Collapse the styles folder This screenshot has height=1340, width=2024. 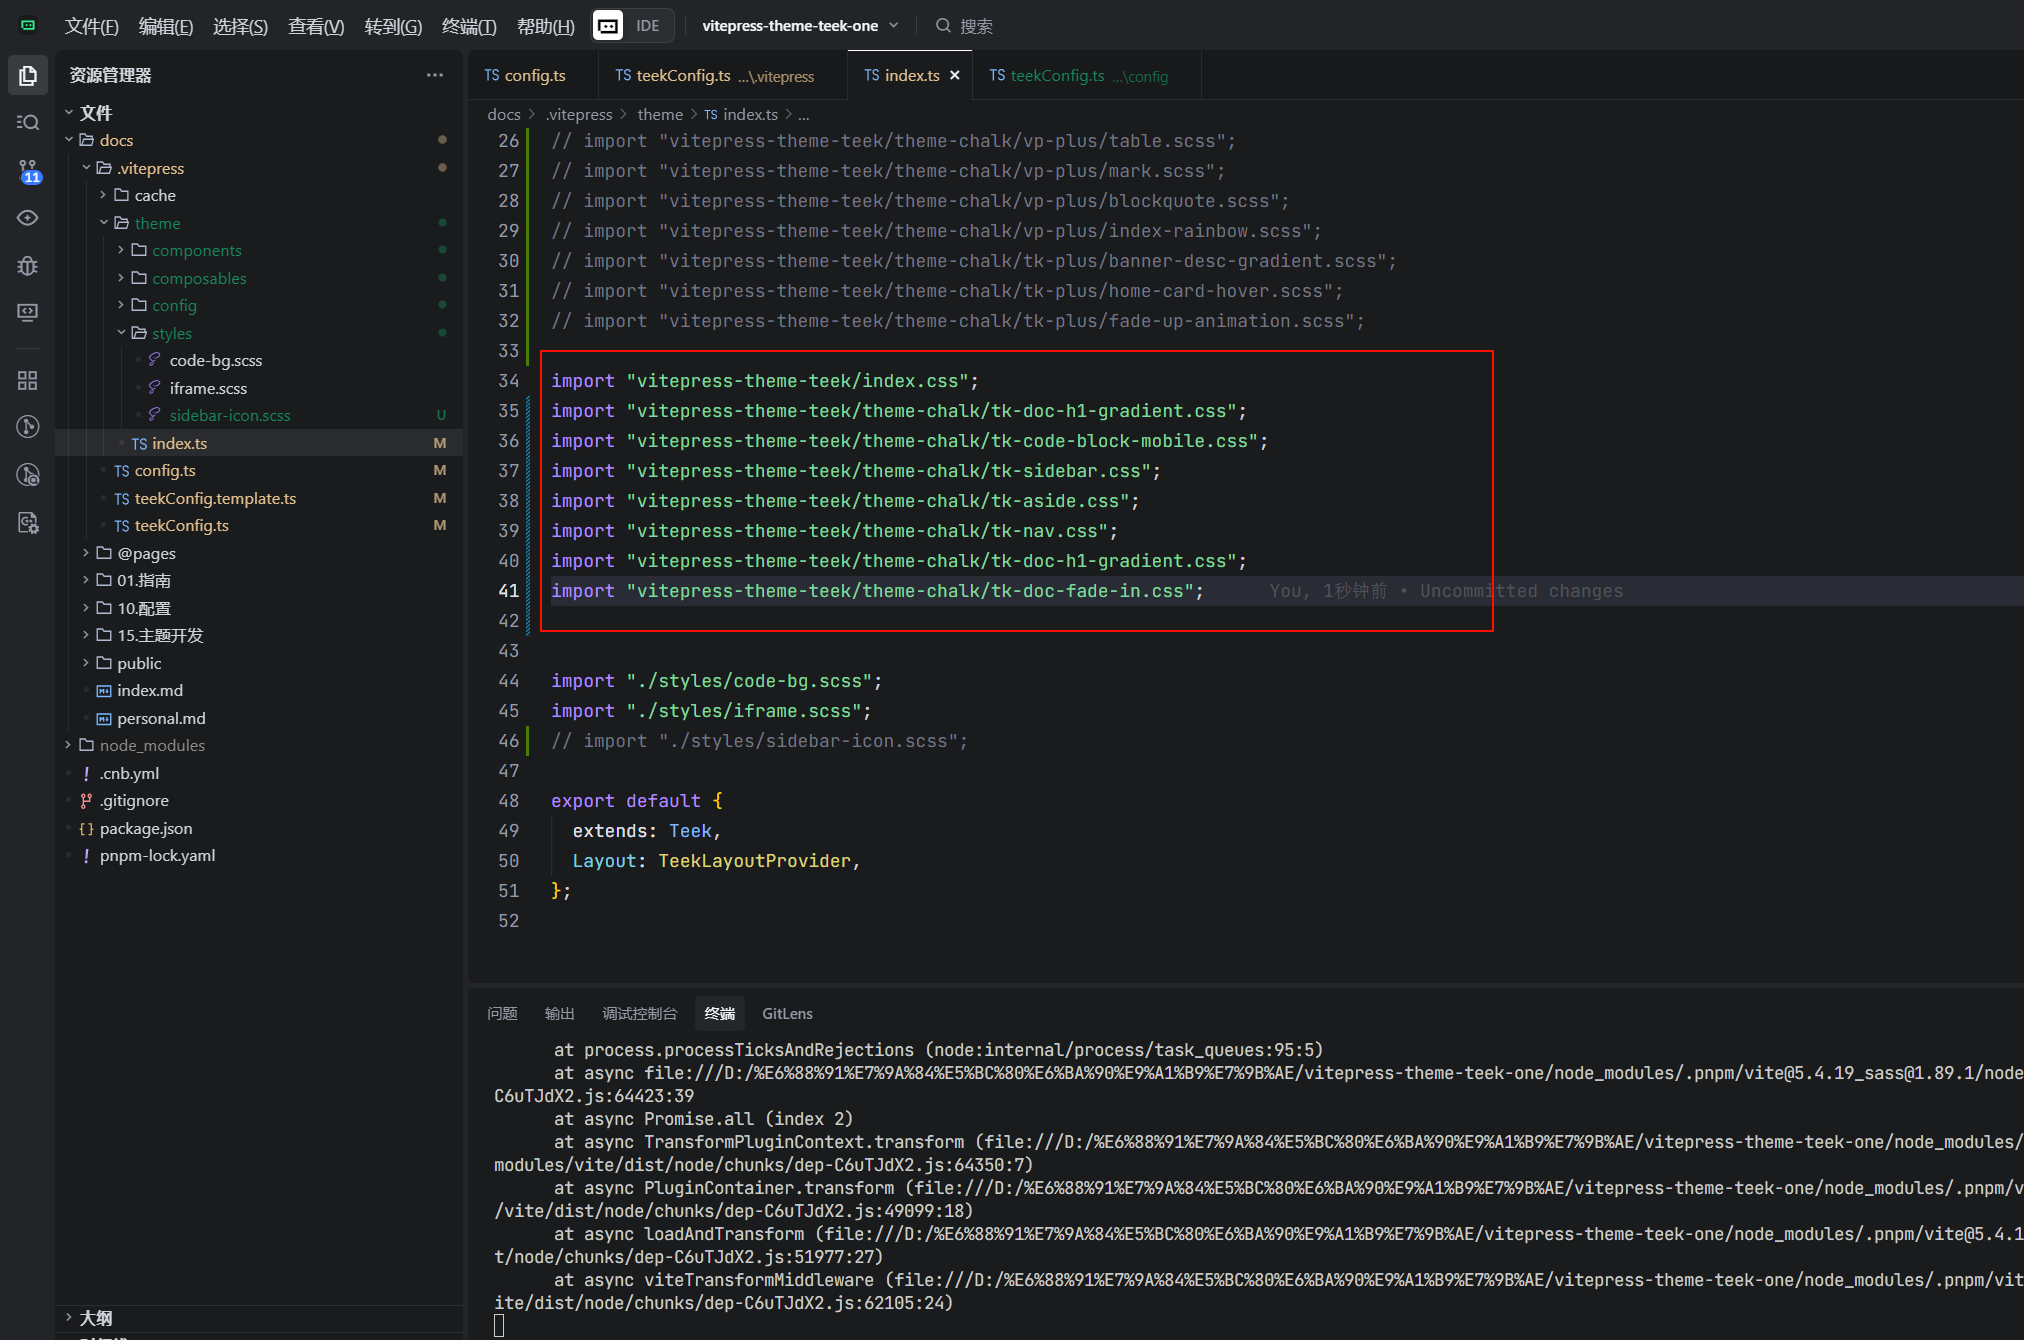pos(171,333)
